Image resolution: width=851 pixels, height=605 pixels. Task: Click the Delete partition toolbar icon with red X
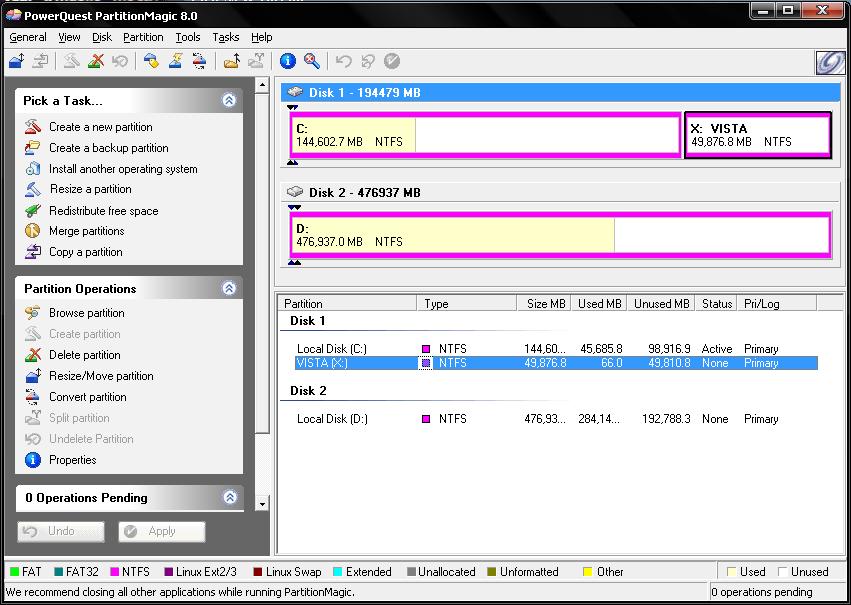pos(96,61)
